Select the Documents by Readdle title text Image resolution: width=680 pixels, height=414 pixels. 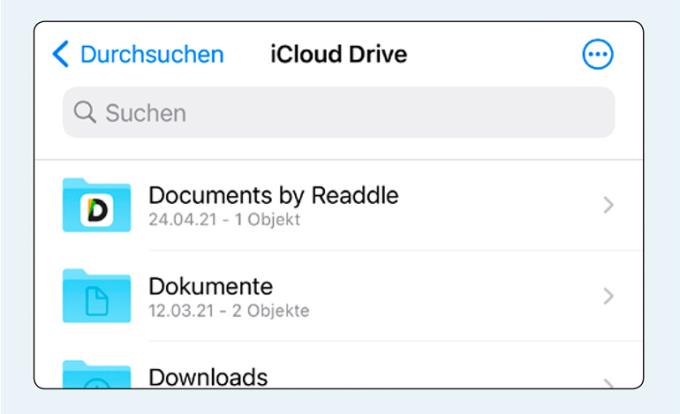click(x=274, y=196)
